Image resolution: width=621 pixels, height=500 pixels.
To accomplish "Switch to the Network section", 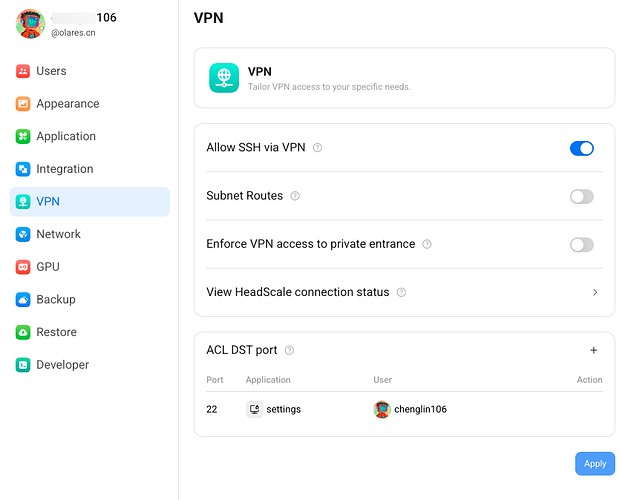I will [x=90, y=234].
